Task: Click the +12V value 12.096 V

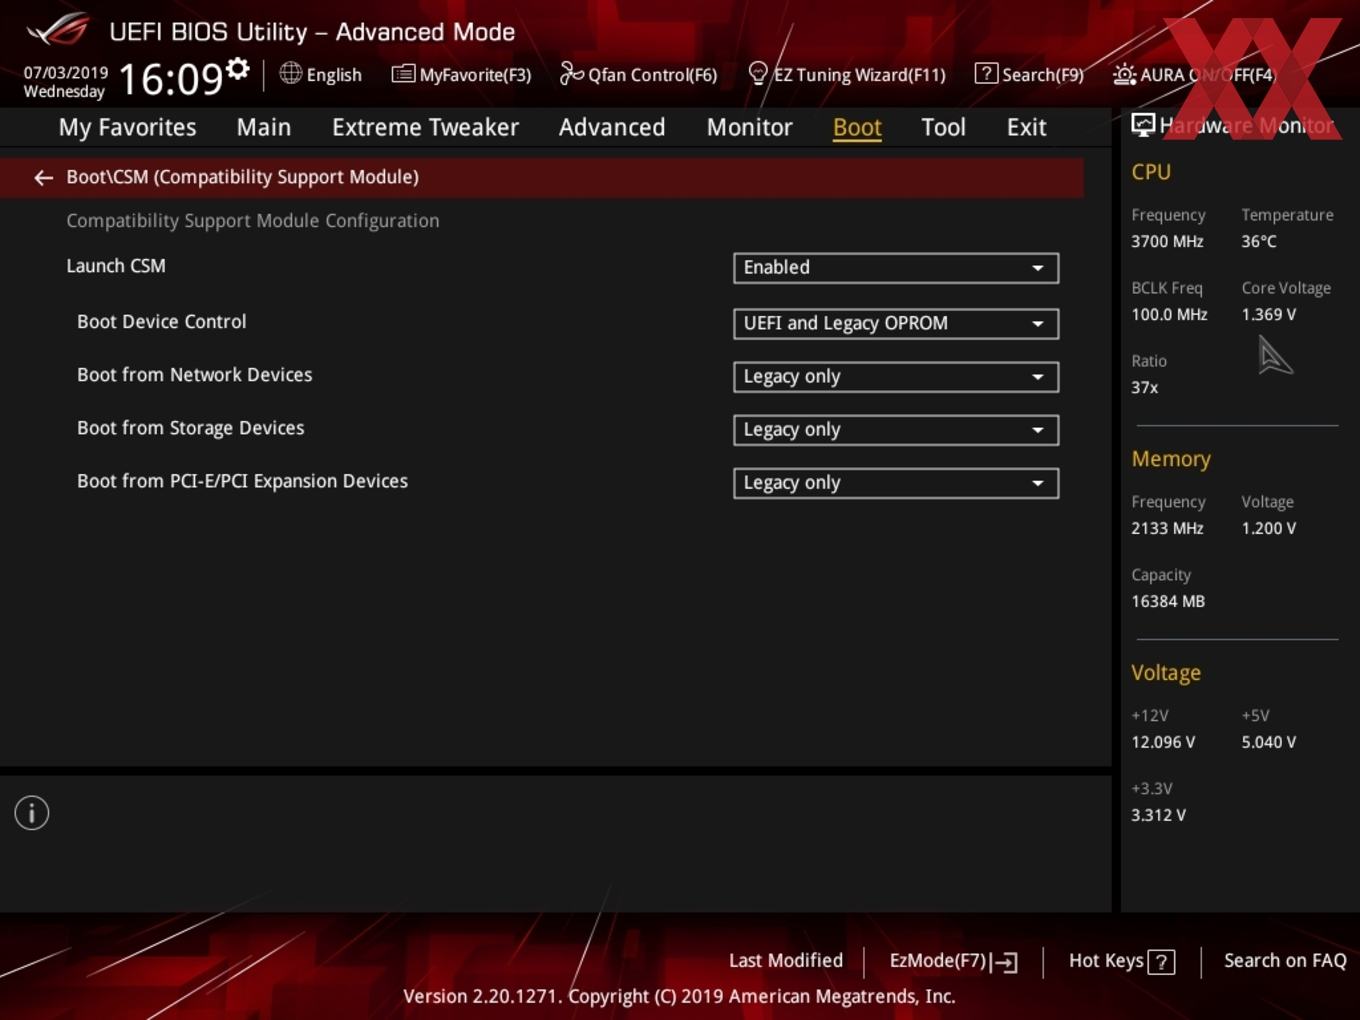Action: click(1163, 742)
